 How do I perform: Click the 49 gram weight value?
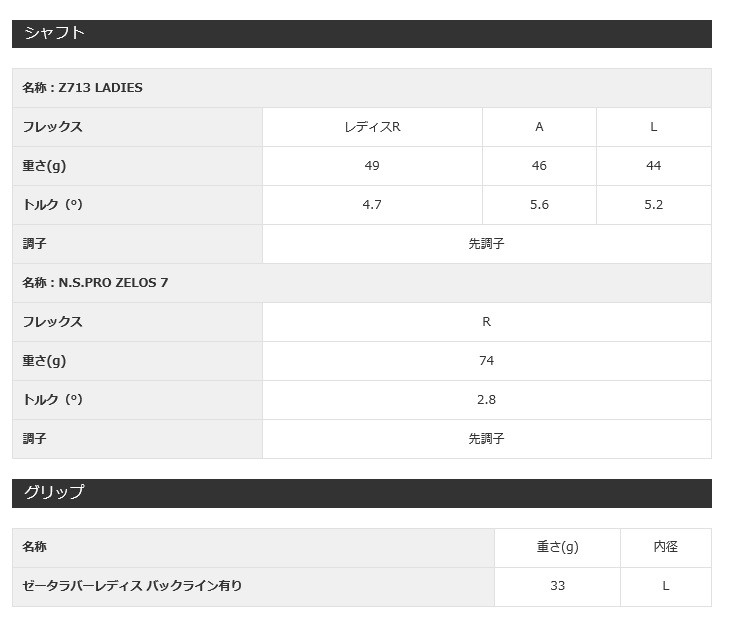click(x=372, y=166)
